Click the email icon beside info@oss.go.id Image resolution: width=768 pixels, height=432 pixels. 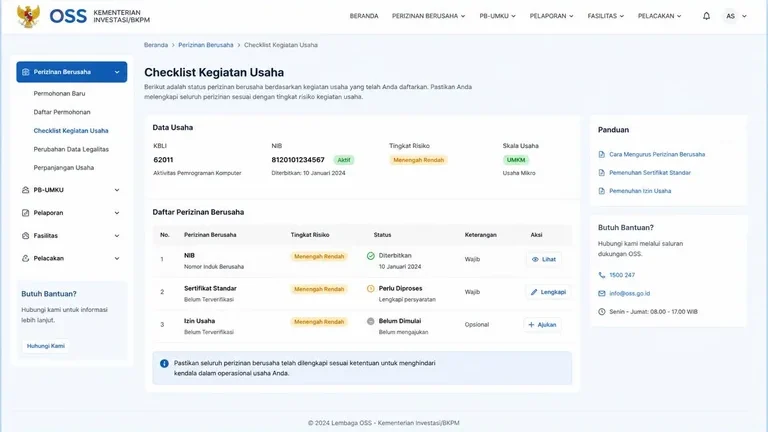coord(601,293)
